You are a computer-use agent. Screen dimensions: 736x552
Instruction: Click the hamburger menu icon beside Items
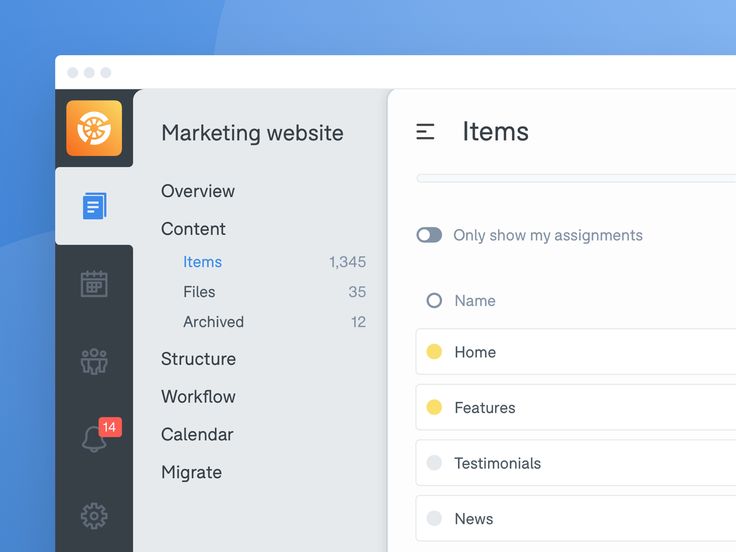425,132
